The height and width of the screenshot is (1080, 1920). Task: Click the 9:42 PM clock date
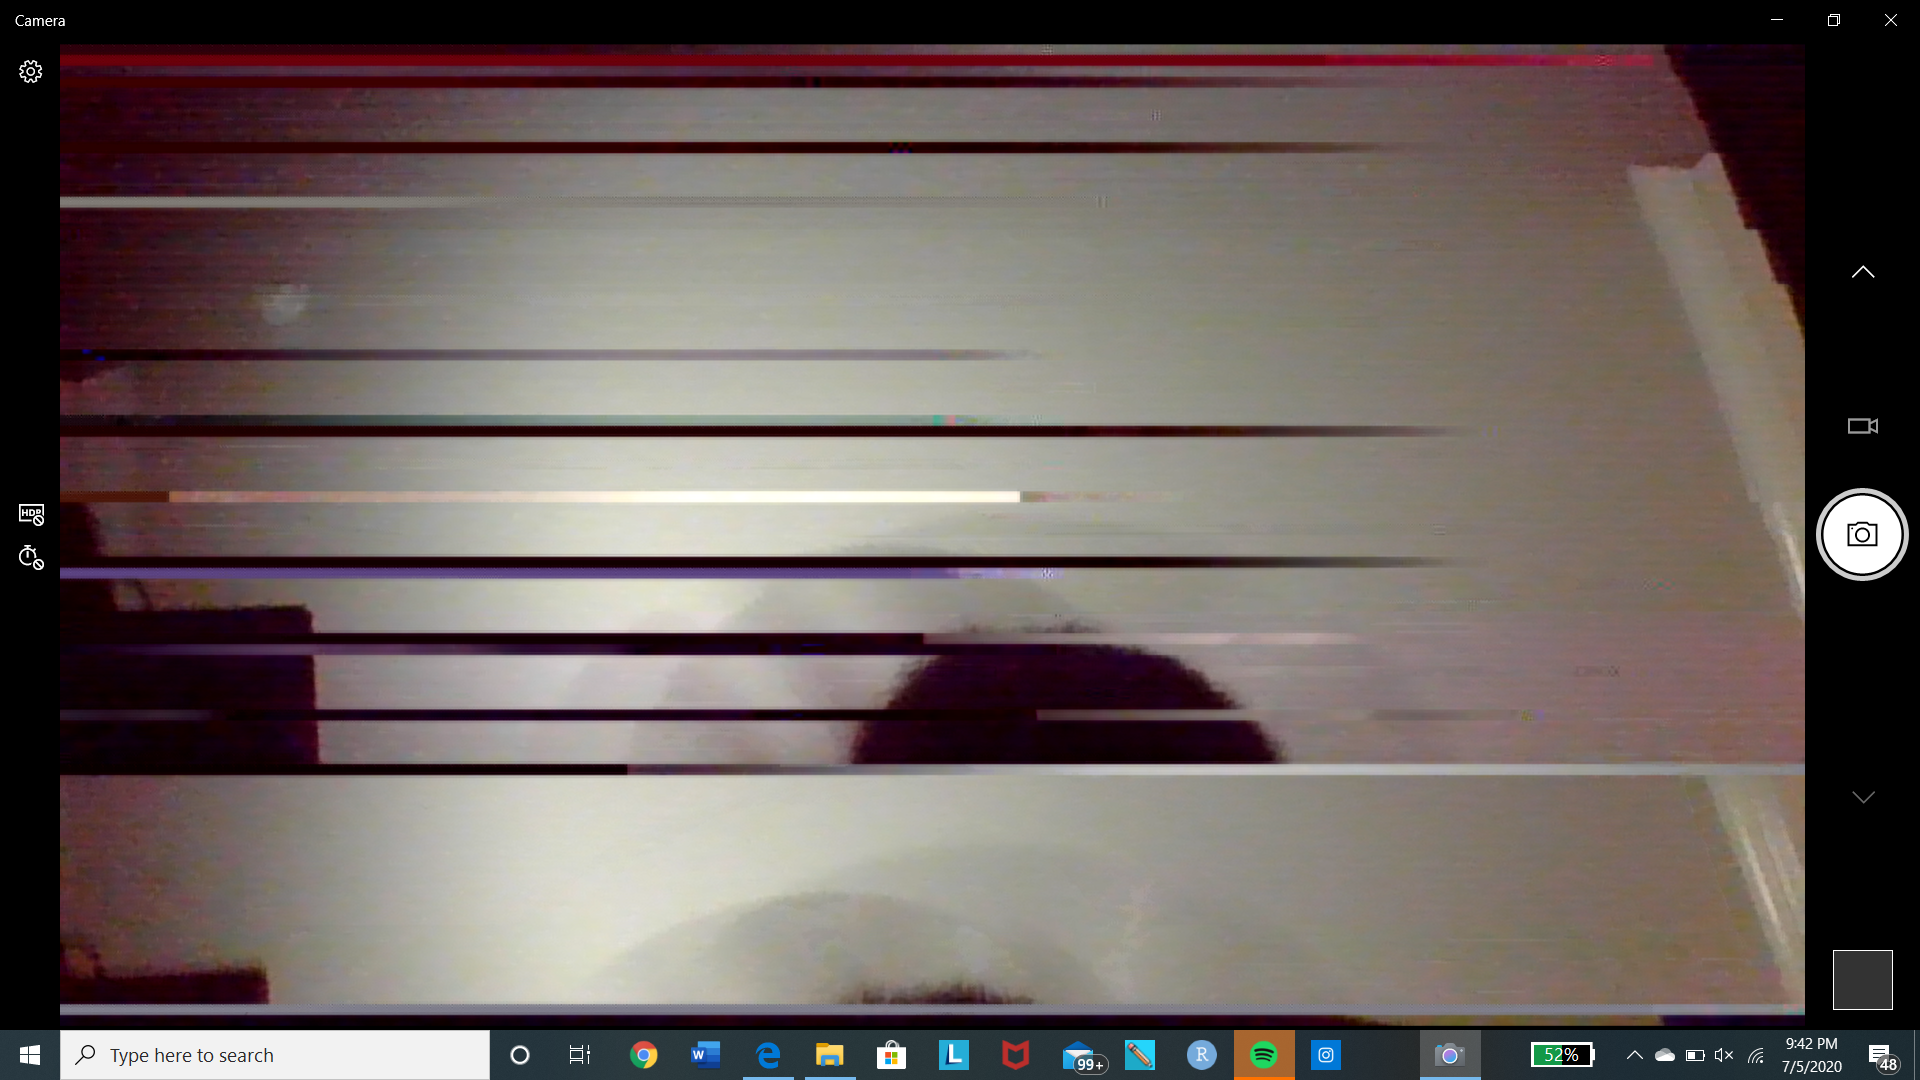click(1811, 1055)
